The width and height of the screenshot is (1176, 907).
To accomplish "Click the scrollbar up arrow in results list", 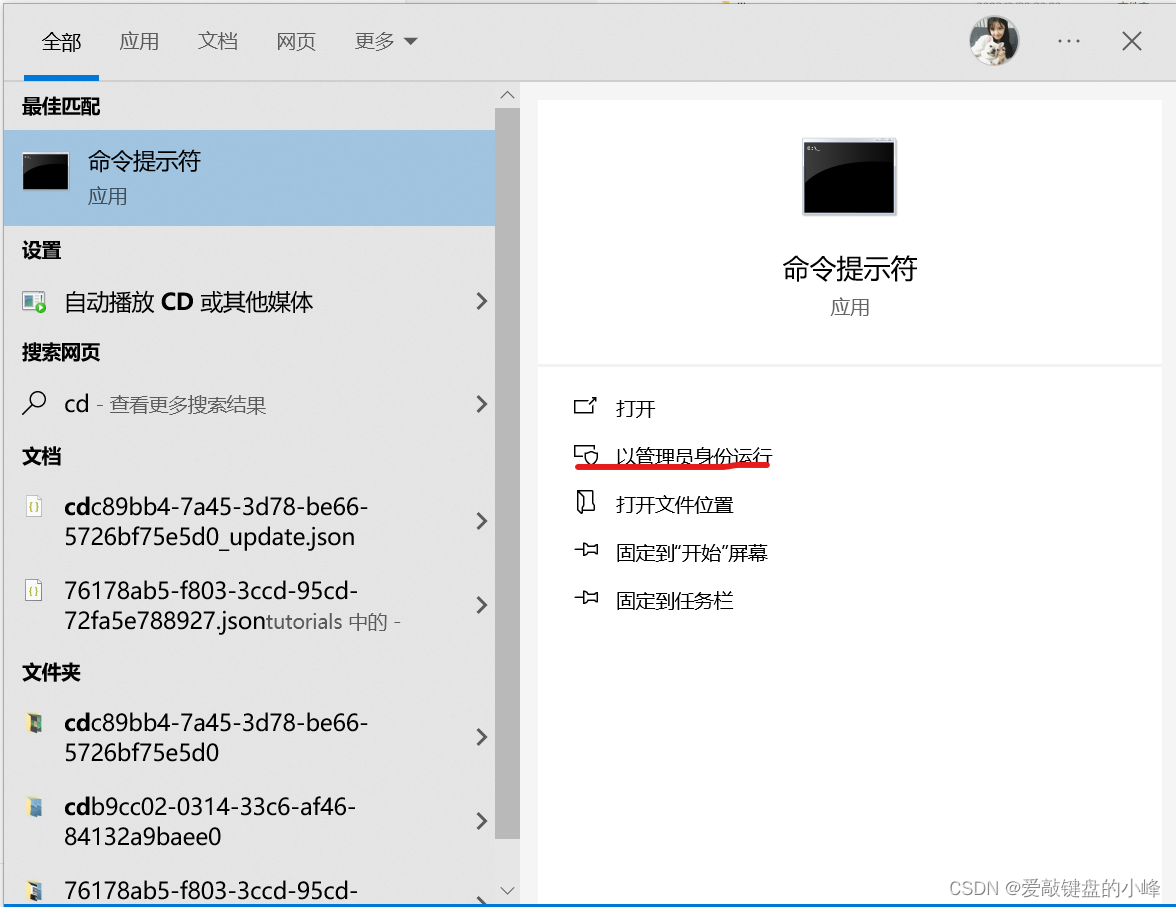I will click(507, 93).
